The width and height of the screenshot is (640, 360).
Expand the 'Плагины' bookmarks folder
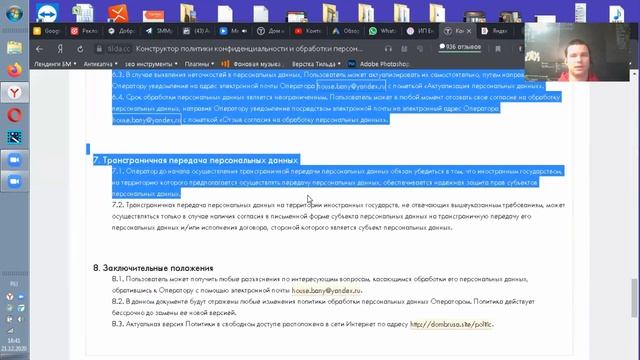[x=199, y=64]
